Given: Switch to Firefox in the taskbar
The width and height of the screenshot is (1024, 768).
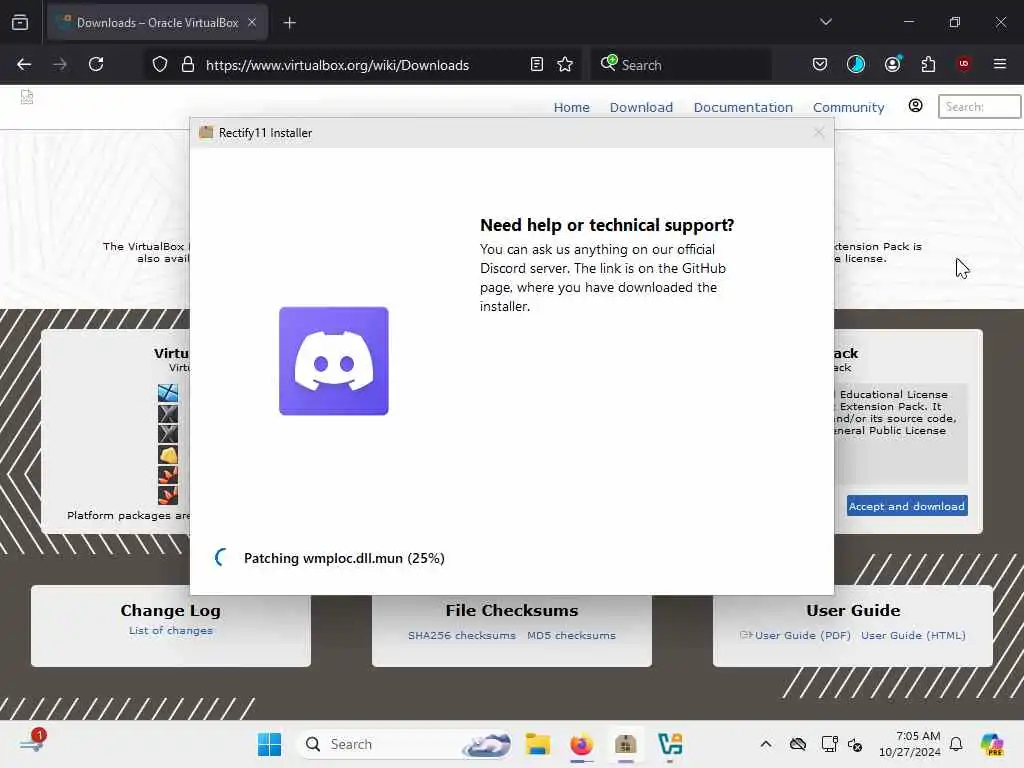Looking at the screenshot, I should [581, 744].
